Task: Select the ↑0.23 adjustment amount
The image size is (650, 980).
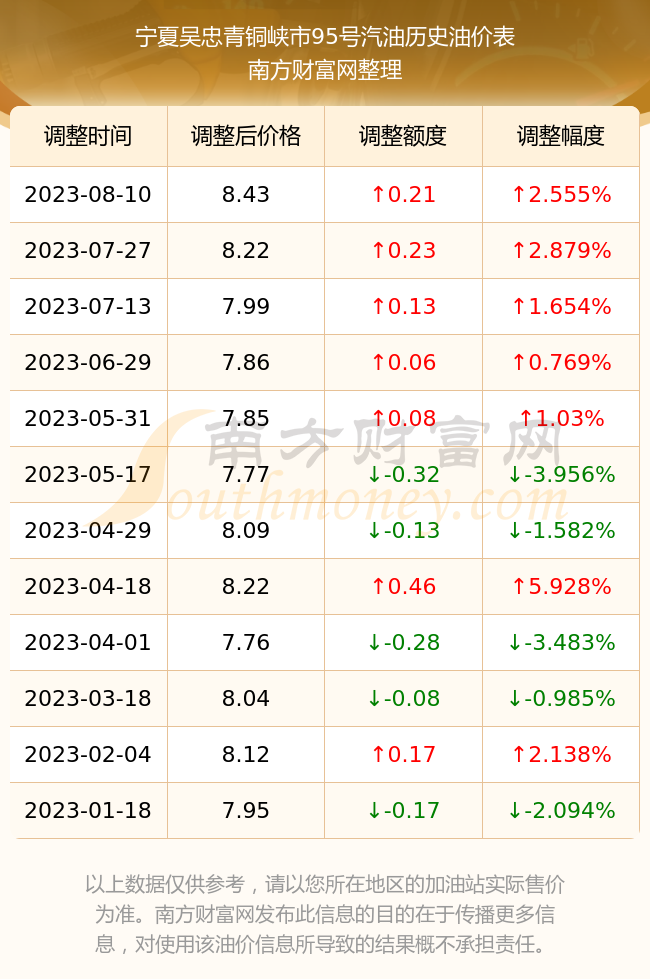Action: tap(403, 251)
